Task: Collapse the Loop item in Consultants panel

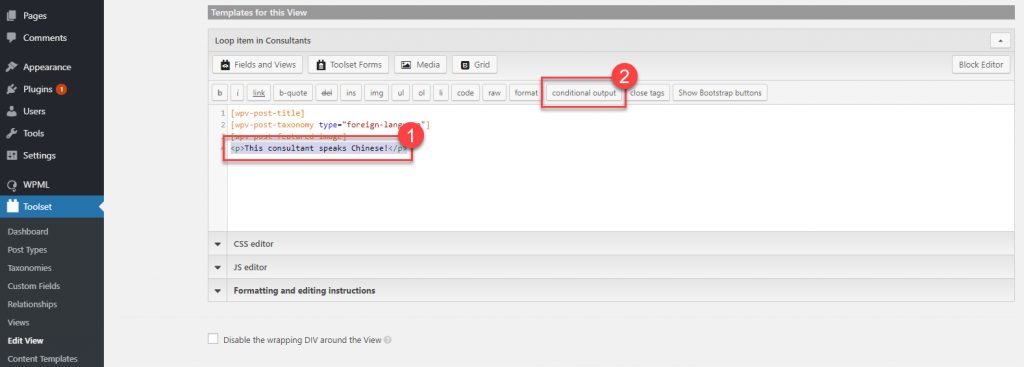Action: point(1000,40)
